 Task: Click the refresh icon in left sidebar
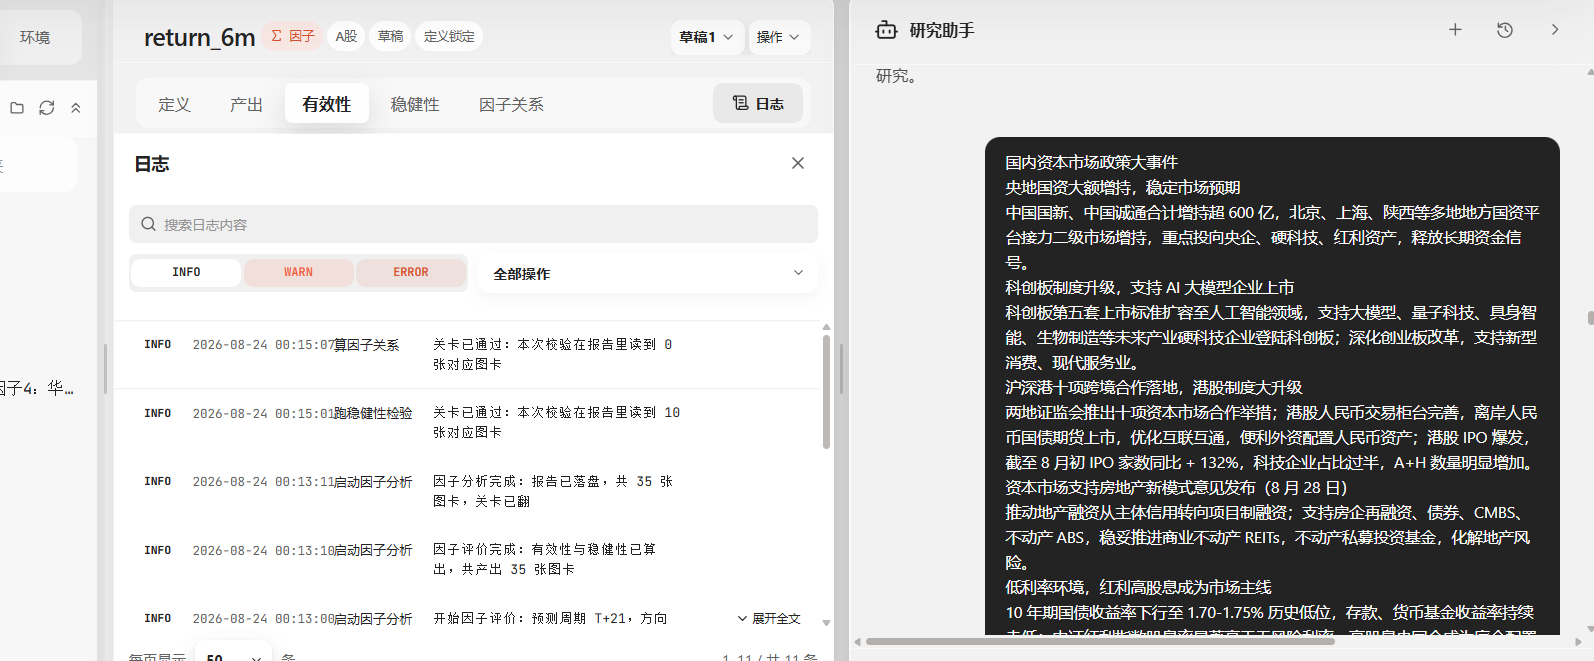click(x=46, y=108)
